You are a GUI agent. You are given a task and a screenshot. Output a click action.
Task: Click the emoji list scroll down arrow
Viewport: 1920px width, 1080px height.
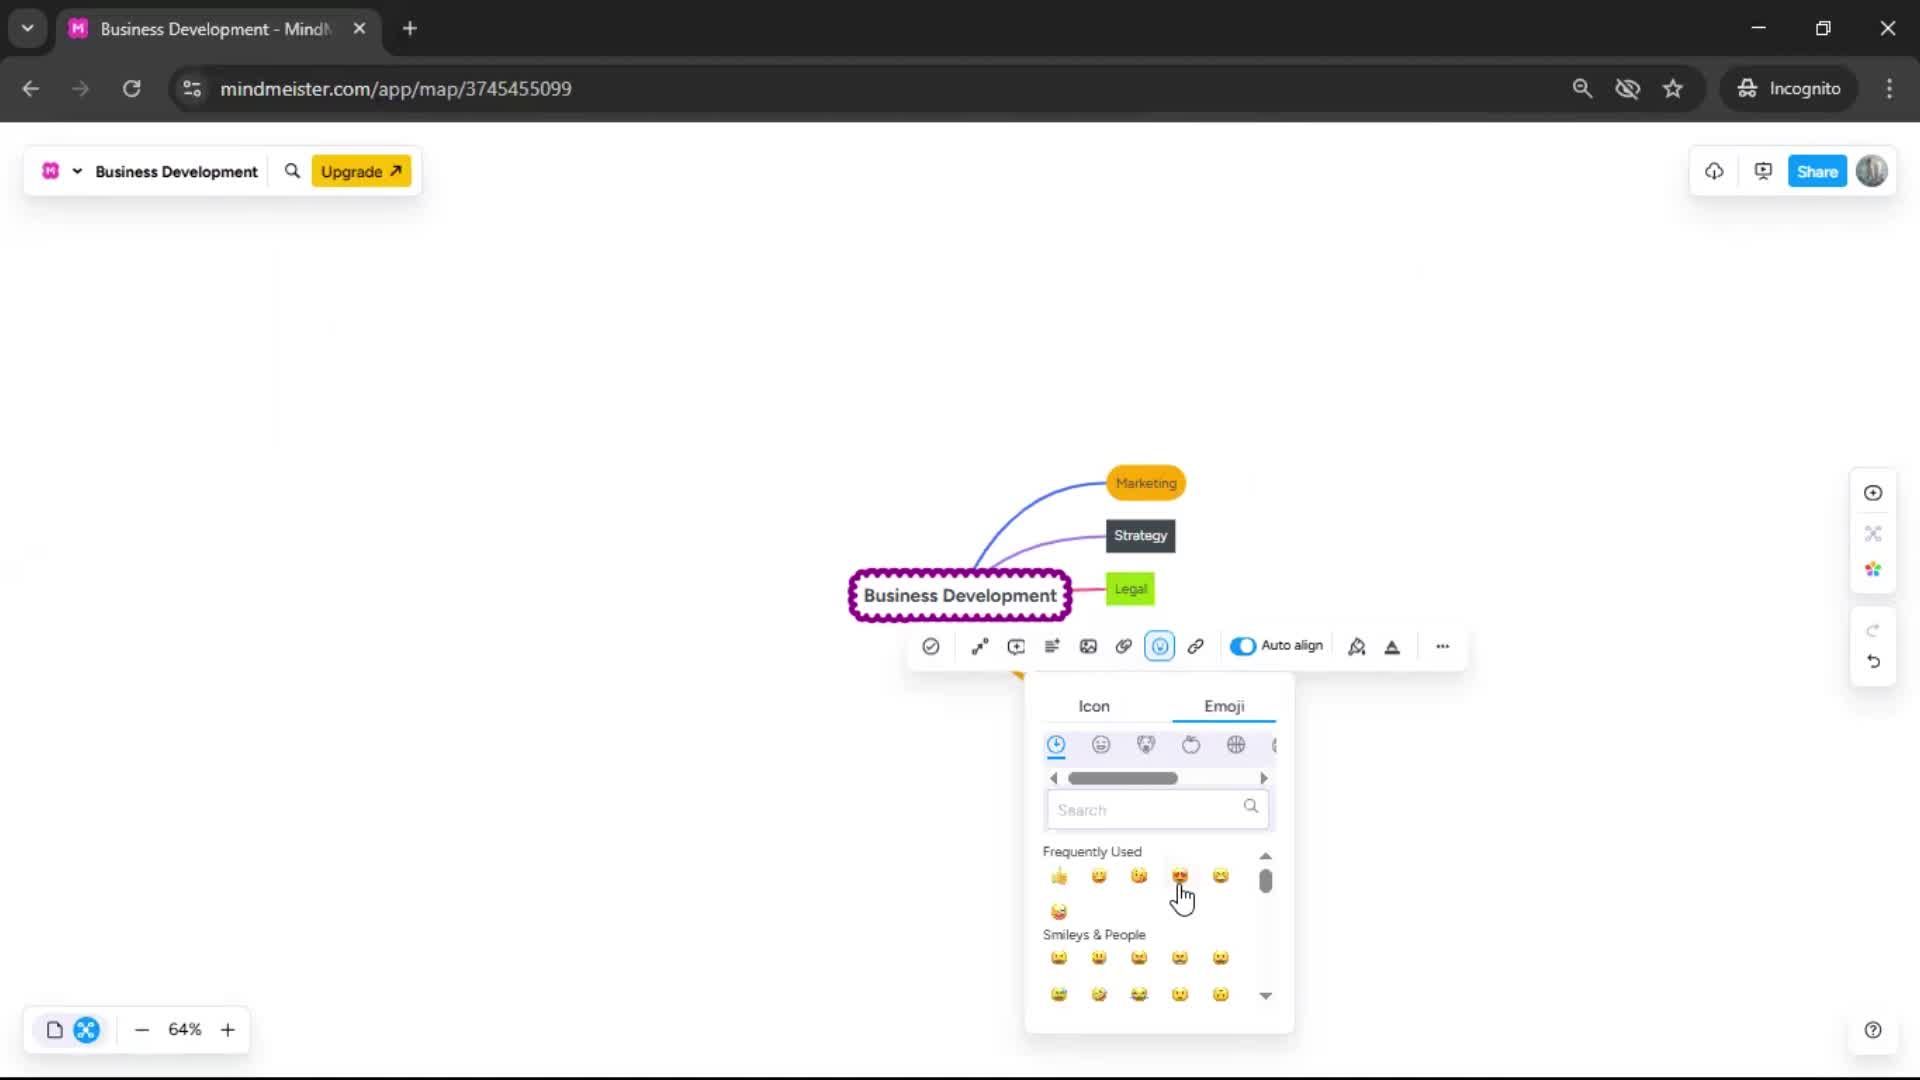[1266, 996]
